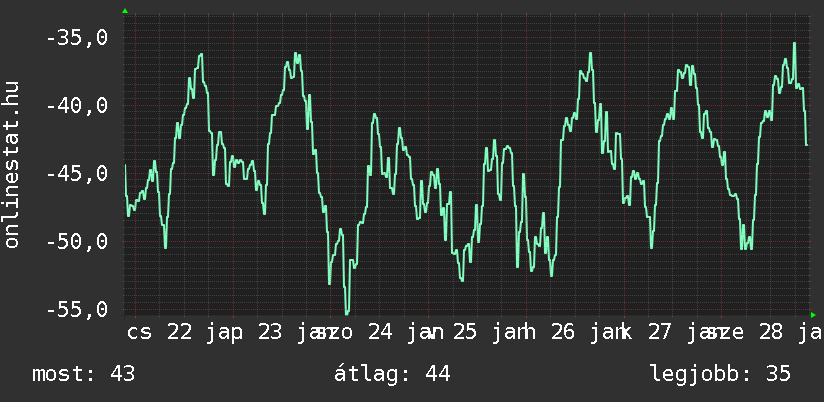Screen dimensions: 824x402
Task: Select date 26 on the time axis
Action: point(563,332)
